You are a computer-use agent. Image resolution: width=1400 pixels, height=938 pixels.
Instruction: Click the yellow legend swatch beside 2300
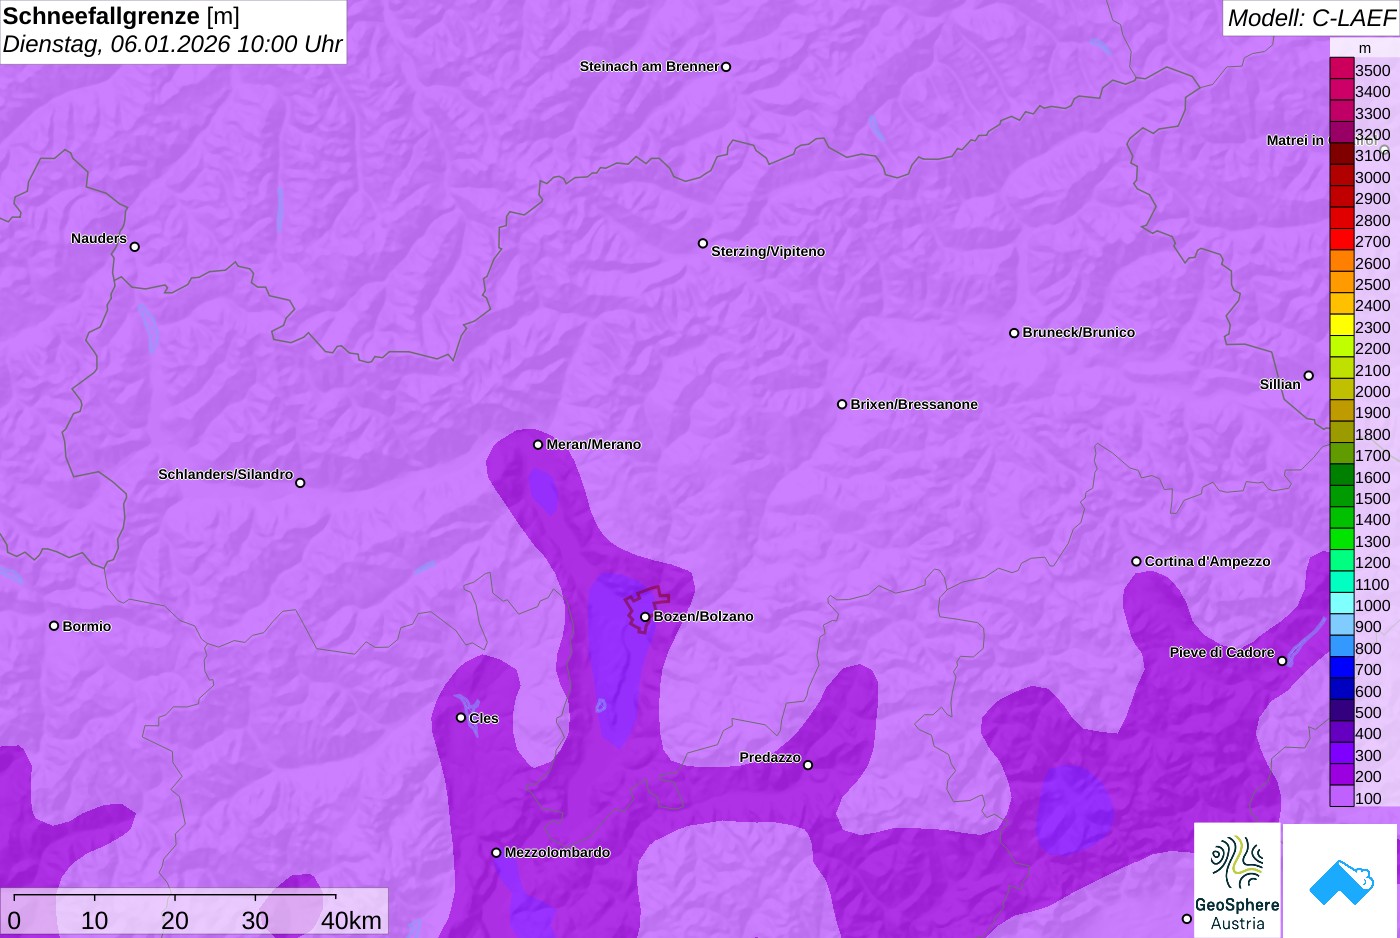1342,326
